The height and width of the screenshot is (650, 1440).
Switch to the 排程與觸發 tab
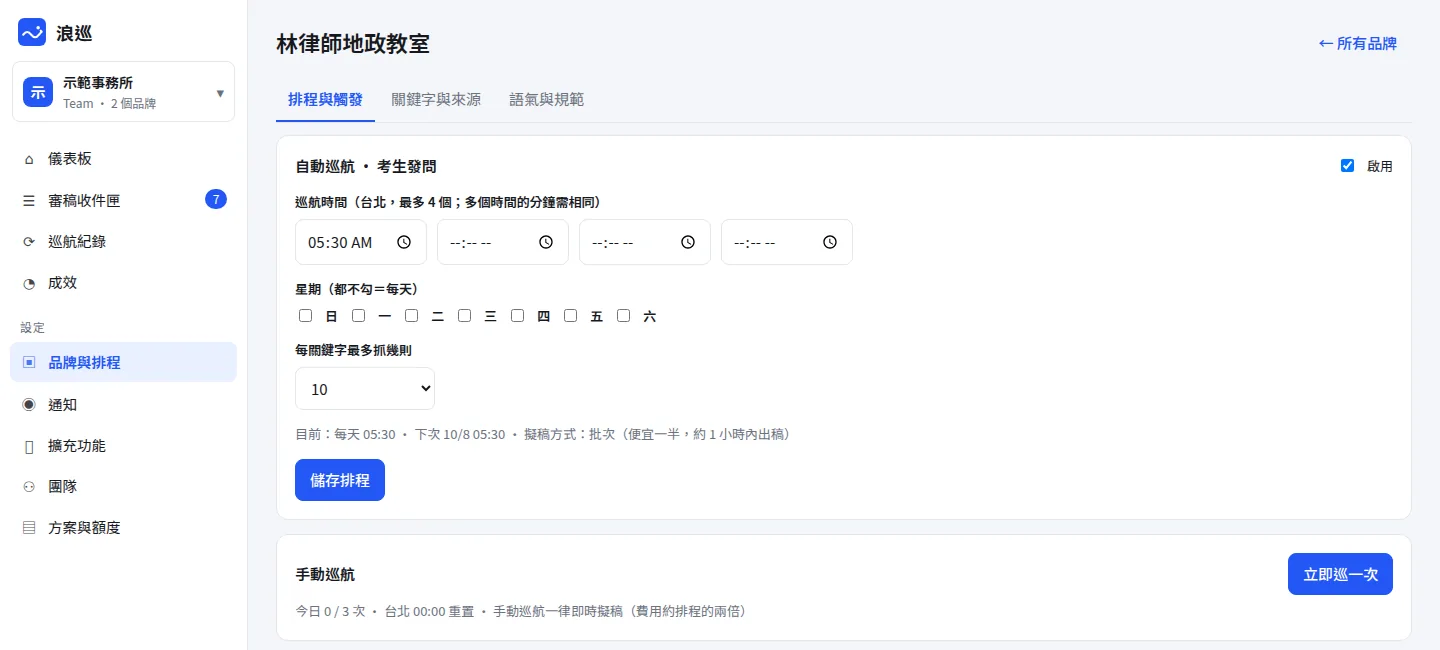[325, 100]
